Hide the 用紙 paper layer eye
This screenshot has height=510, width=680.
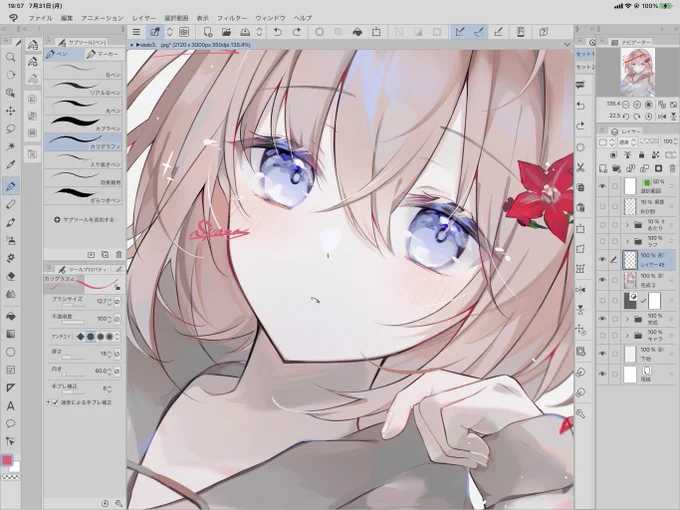602,373
